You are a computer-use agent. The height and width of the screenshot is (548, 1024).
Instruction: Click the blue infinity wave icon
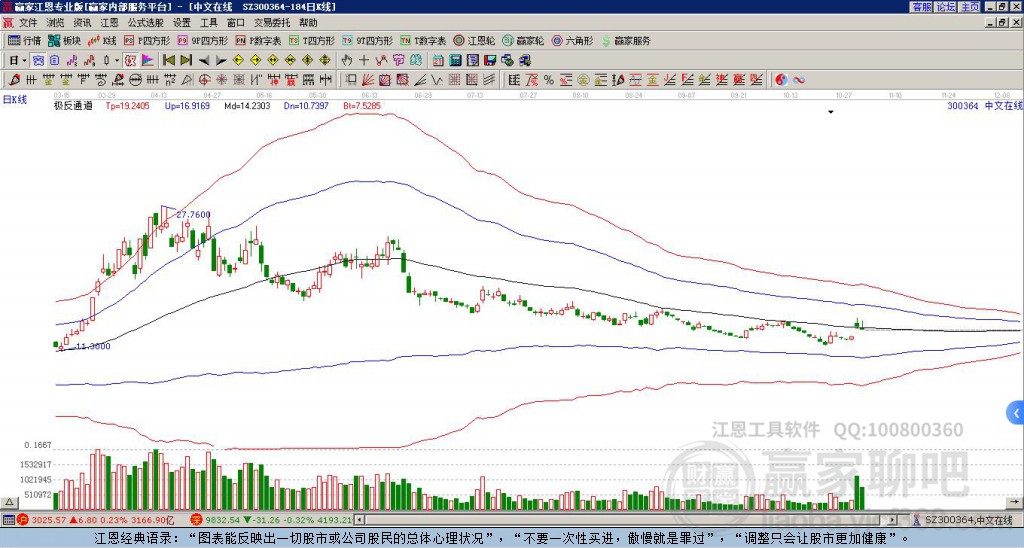pyautogui.click(x=798, y=80)
